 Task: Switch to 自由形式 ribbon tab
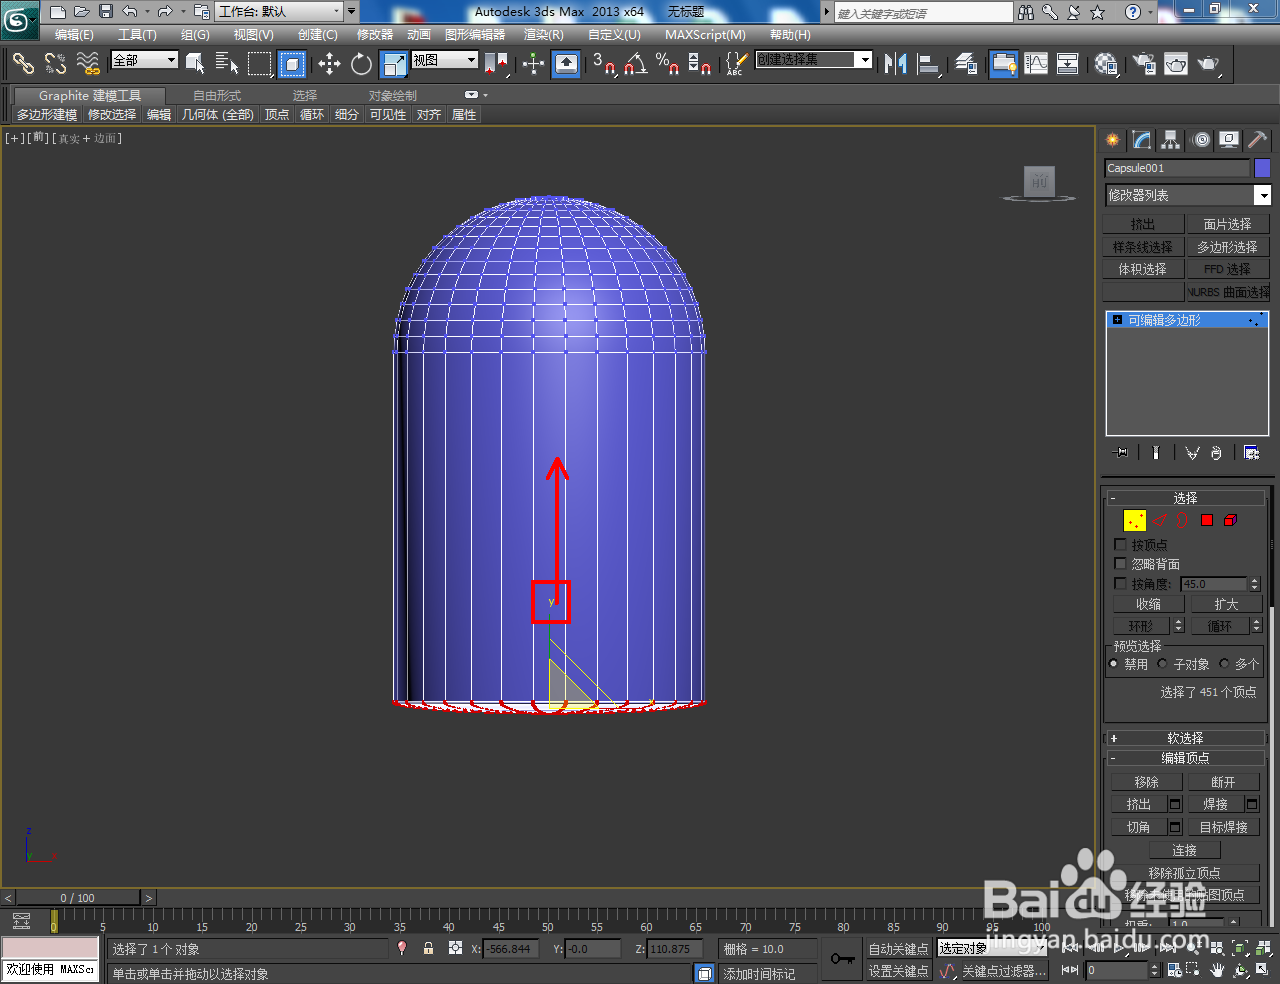pos(217,96)
